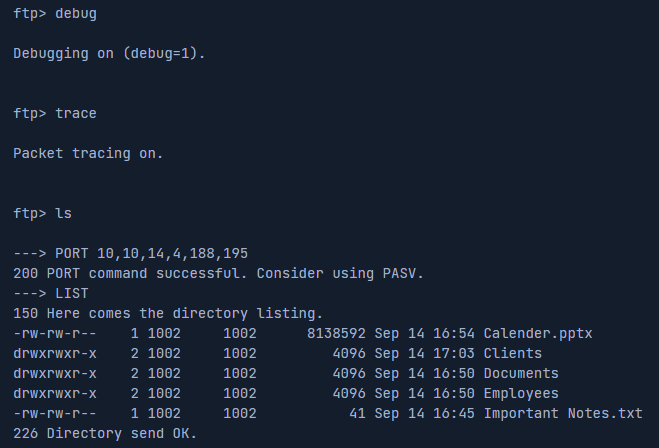Click the 'Packet tracing on.' line
The width and height of the screenshot is (659, 448).
pyautogui.click(x=88, y=154)
